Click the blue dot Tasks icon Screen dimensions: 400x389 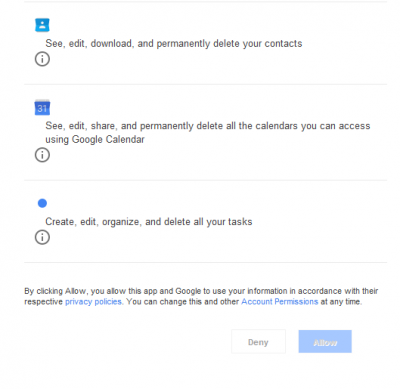(42, 203)
